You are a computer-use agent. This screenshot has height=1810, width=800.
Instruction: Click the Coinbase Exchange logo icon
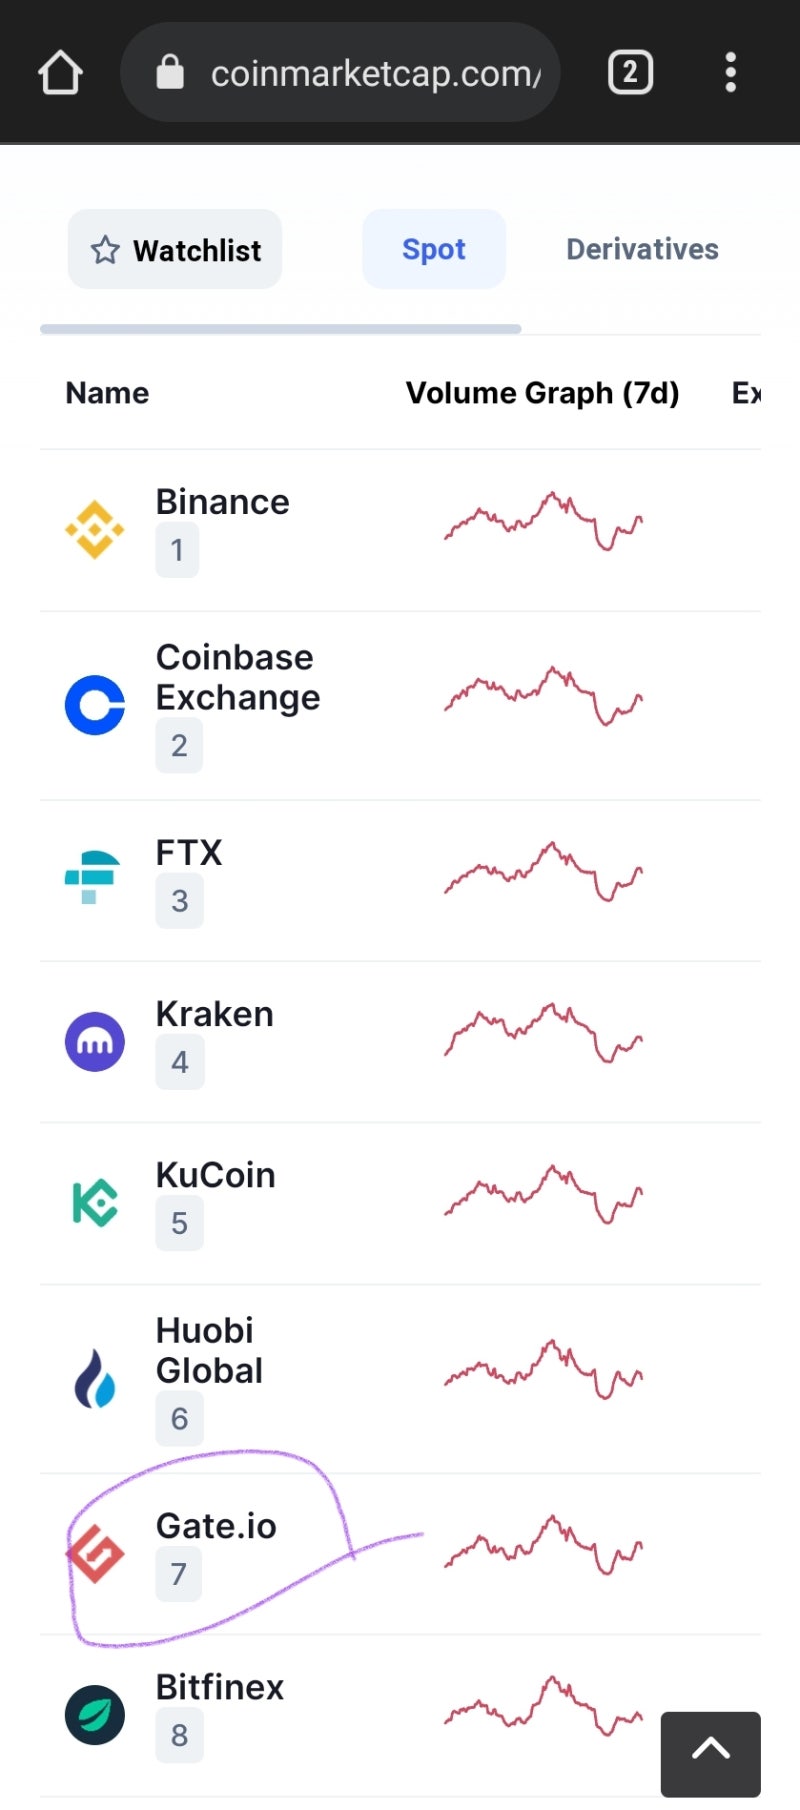95,705
